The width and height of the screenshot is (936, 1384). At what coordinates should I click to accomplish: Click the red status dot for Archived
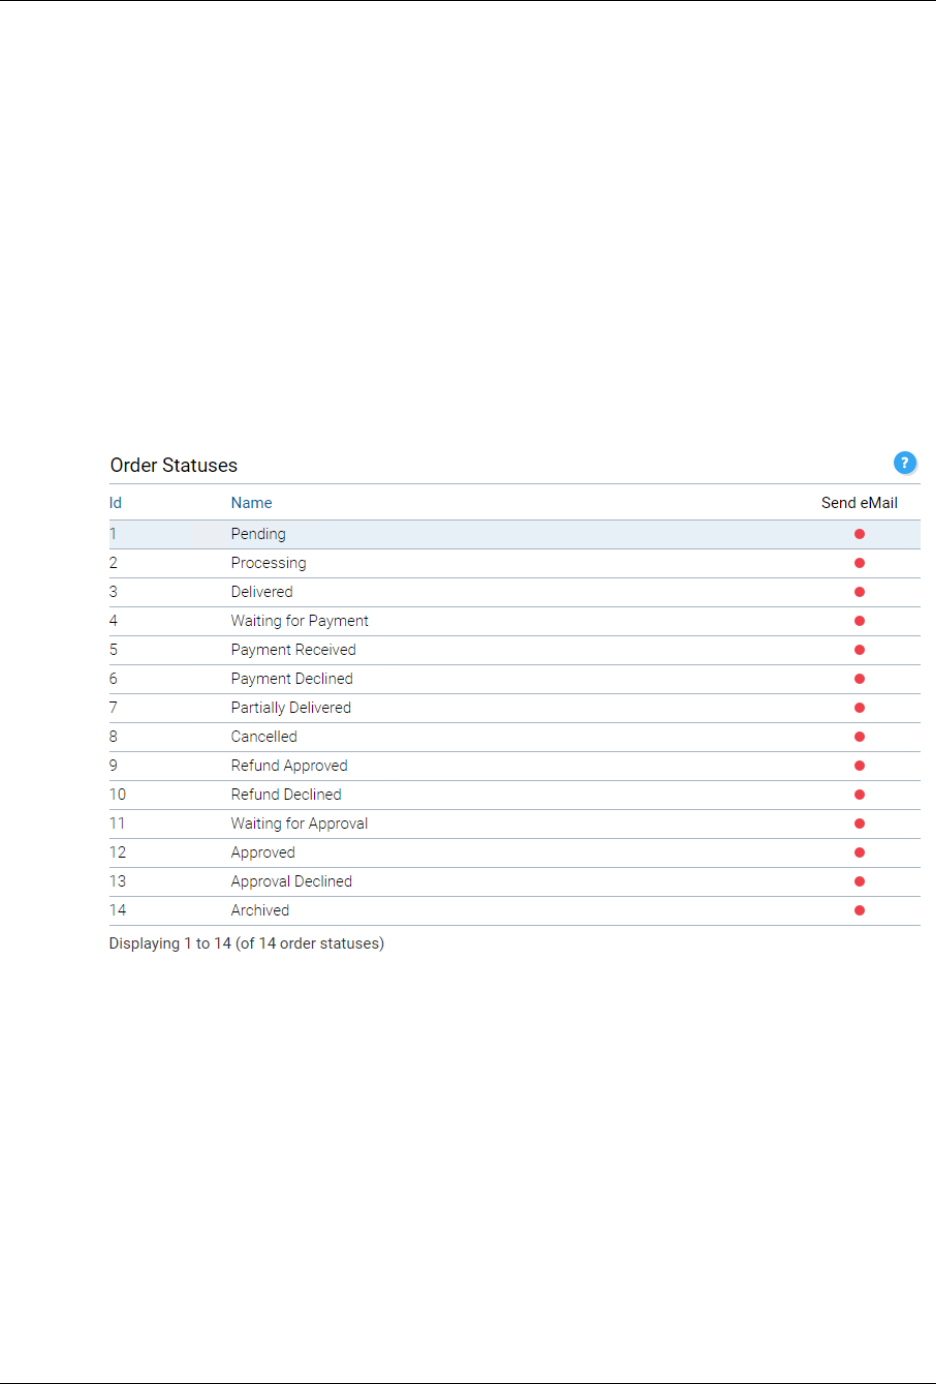click(x=859, y=911)
